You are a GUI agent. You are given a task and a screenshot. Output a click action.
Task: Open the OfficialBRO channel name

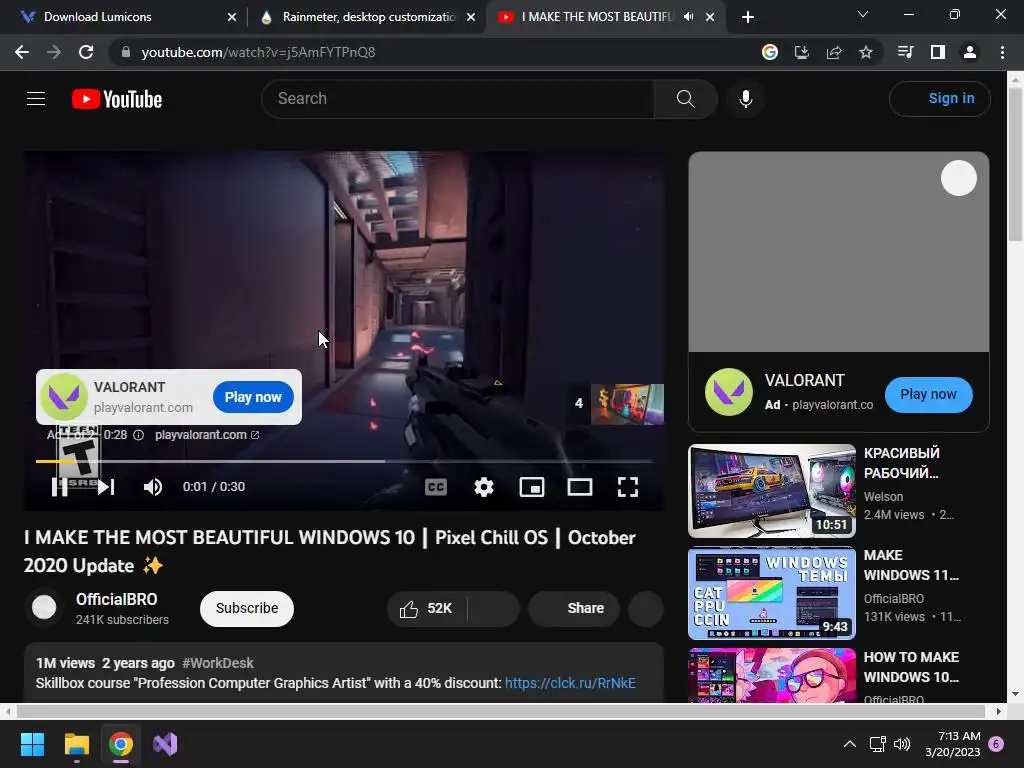tap(116, 600)
